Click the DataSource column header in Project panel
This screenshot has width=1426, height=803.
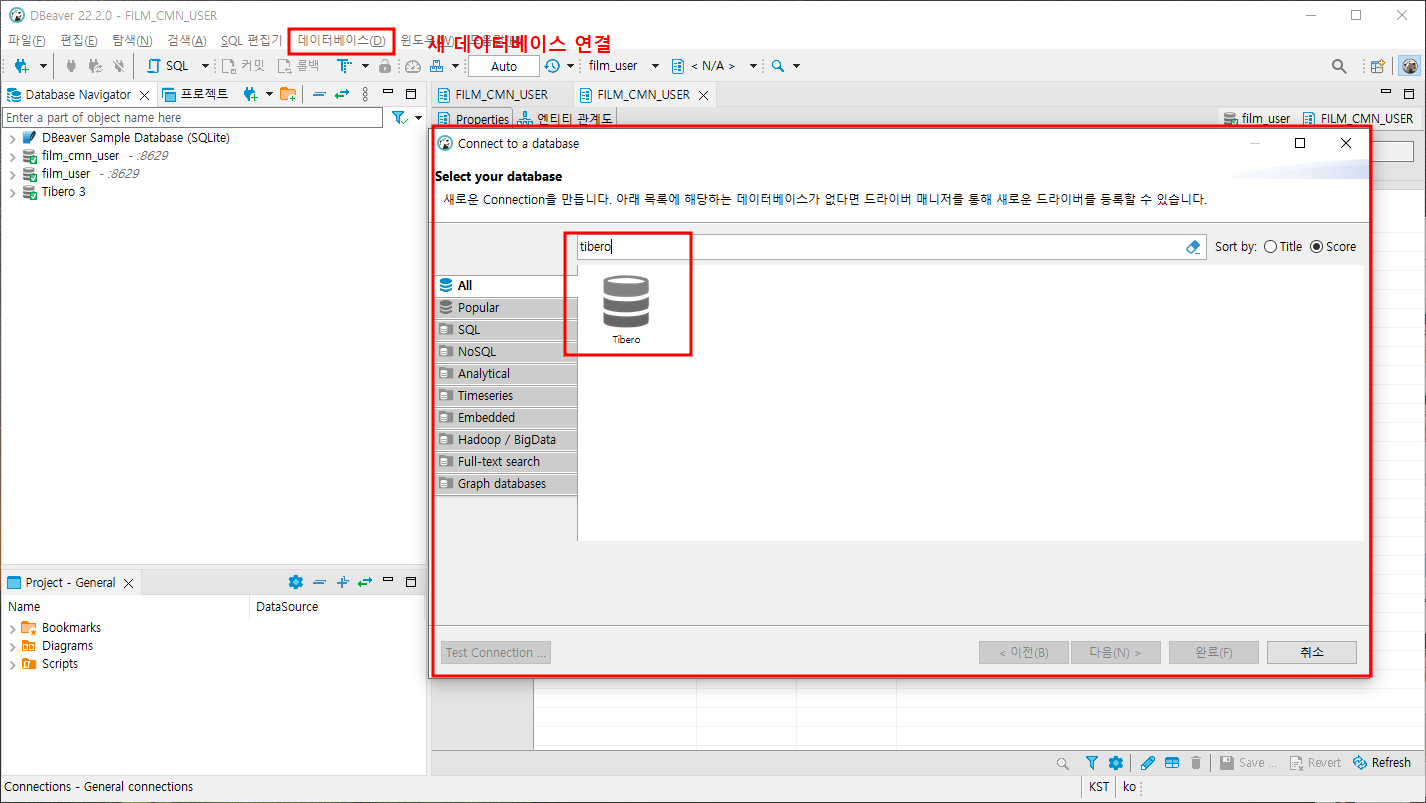coord(288,607)
